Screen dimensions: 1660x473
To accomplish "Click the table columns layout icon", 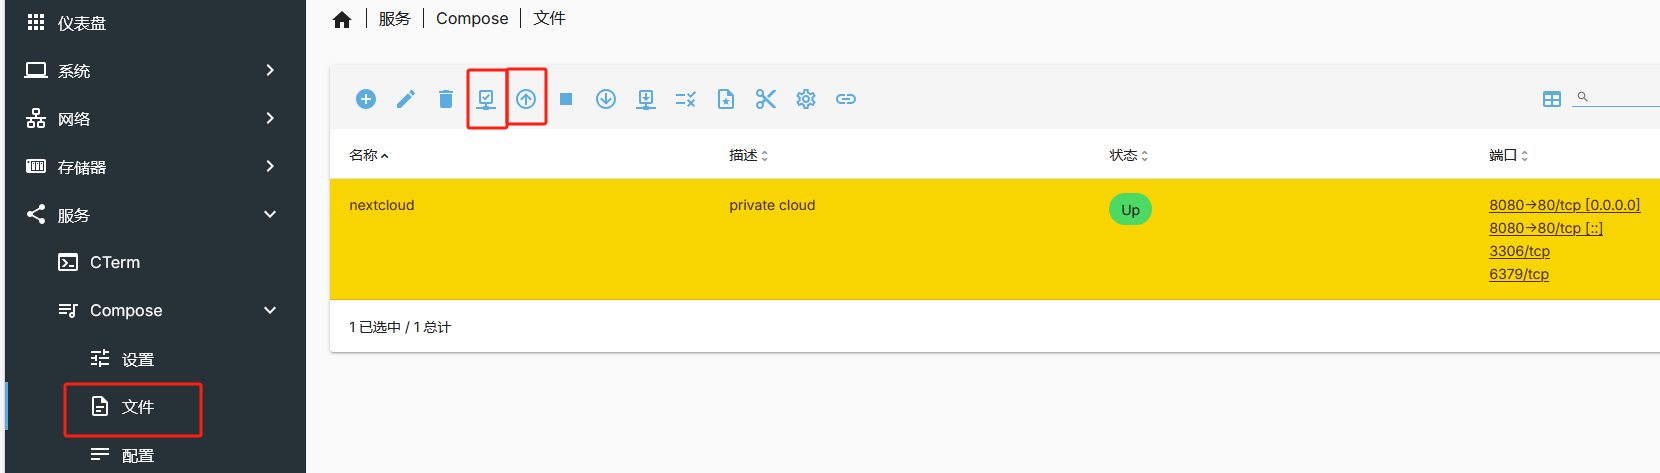I will click(x=1552, y=99).
